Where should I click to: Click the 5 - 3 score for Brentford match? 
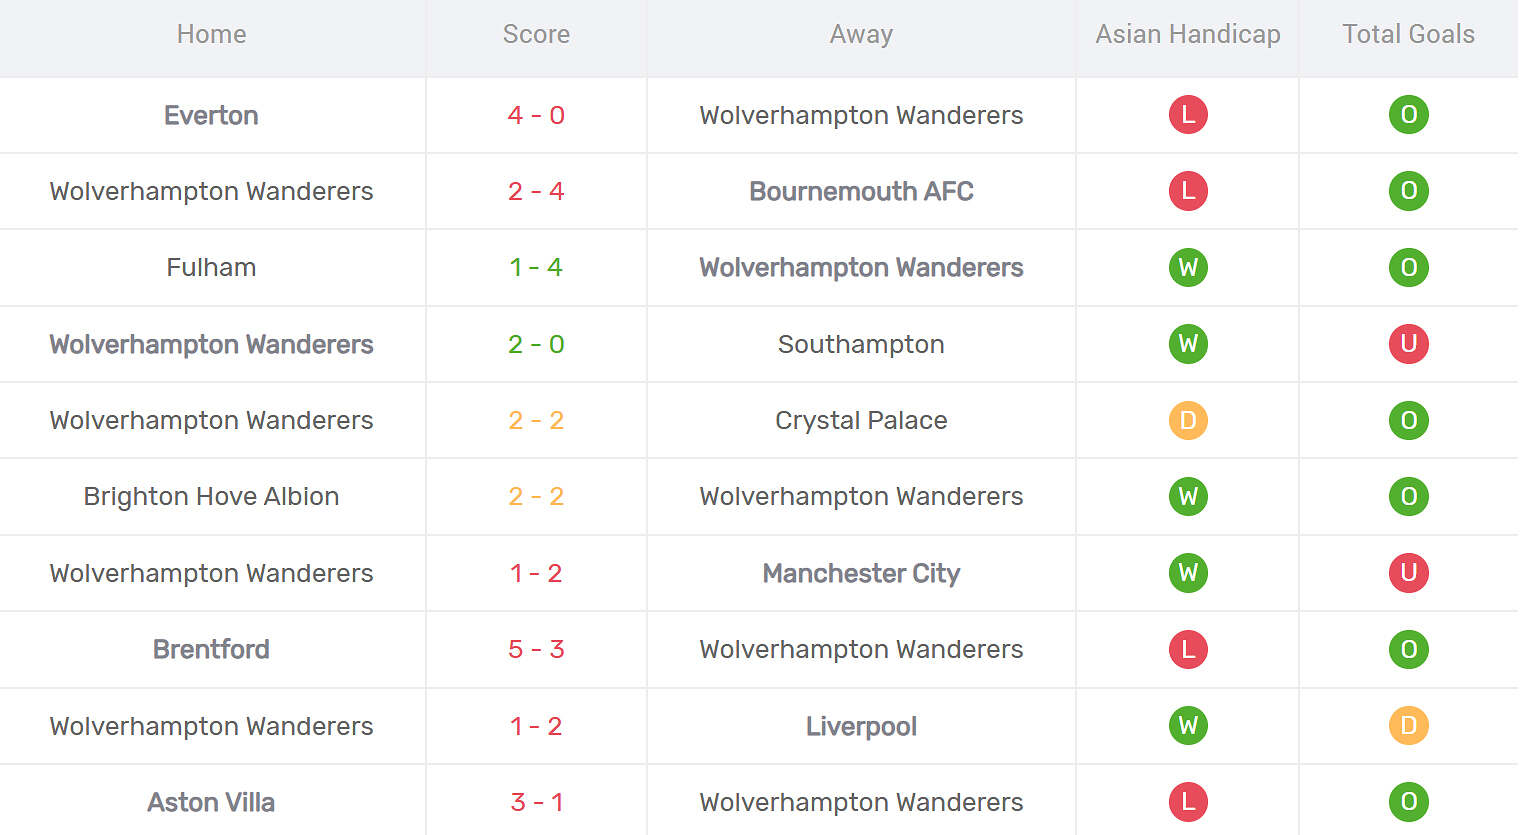click(x=536, y=650)
